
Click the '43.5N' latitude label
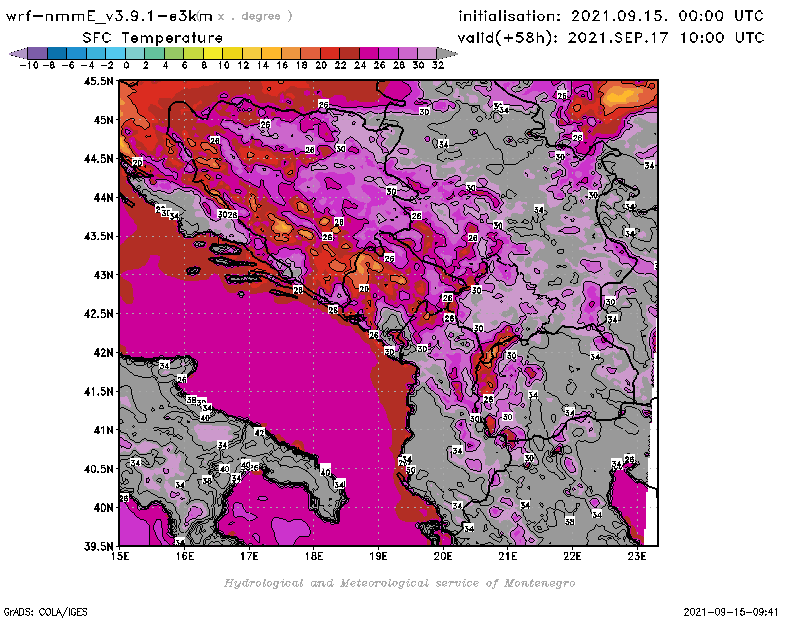pyautogui.click(x=98, y=236)
